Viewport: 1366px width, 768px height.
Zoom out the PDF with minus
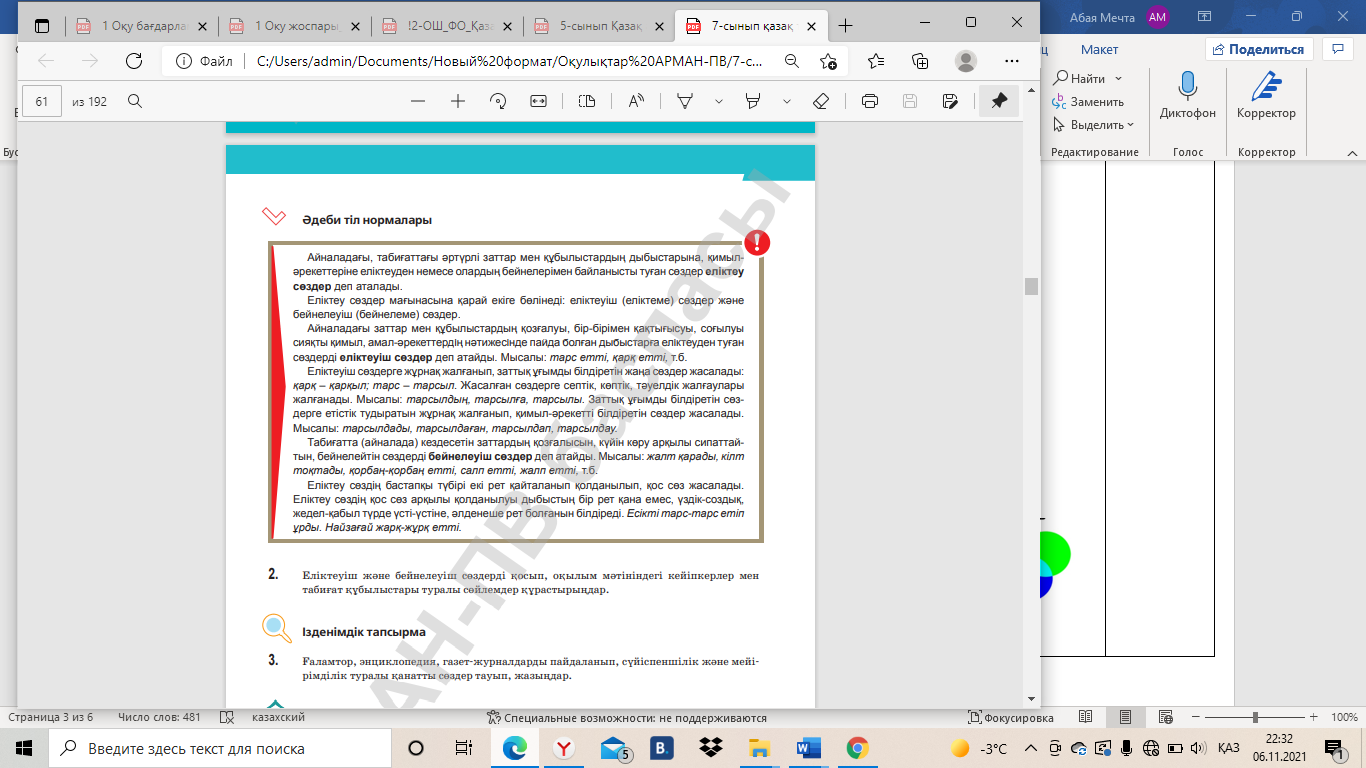418,101
